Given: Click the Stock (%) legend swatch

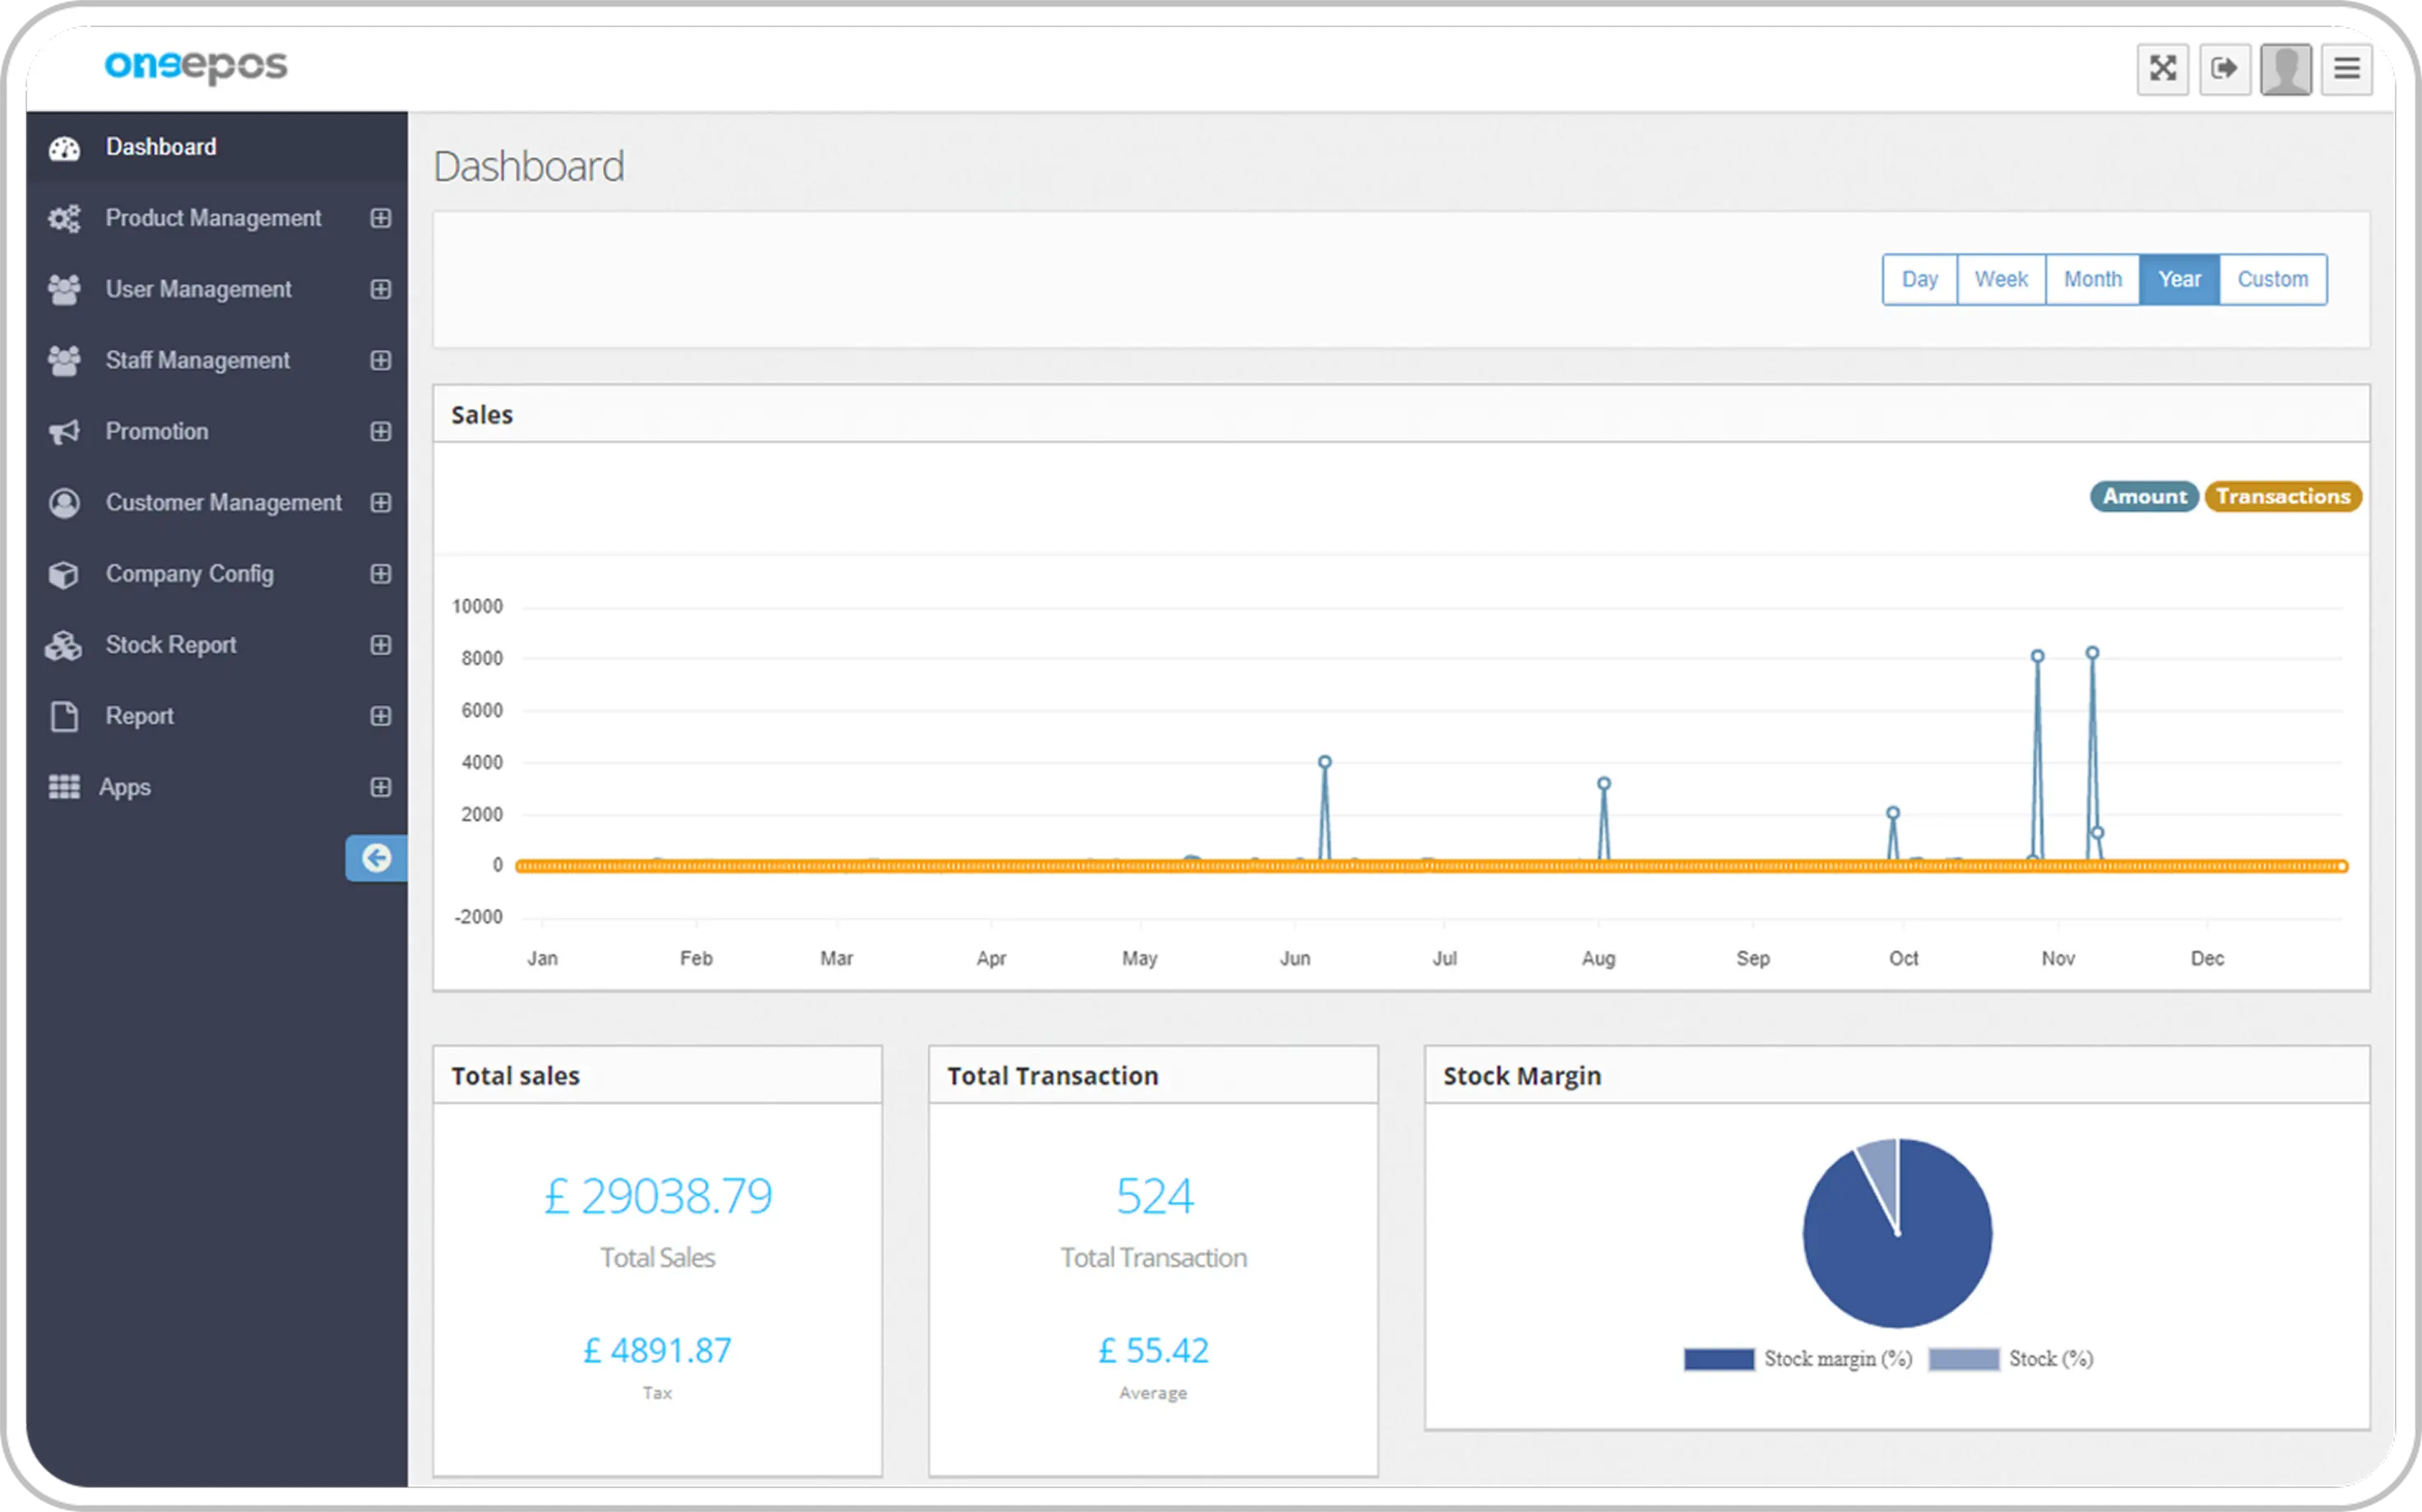Looking at the screenshot, I should 1962,1359.
